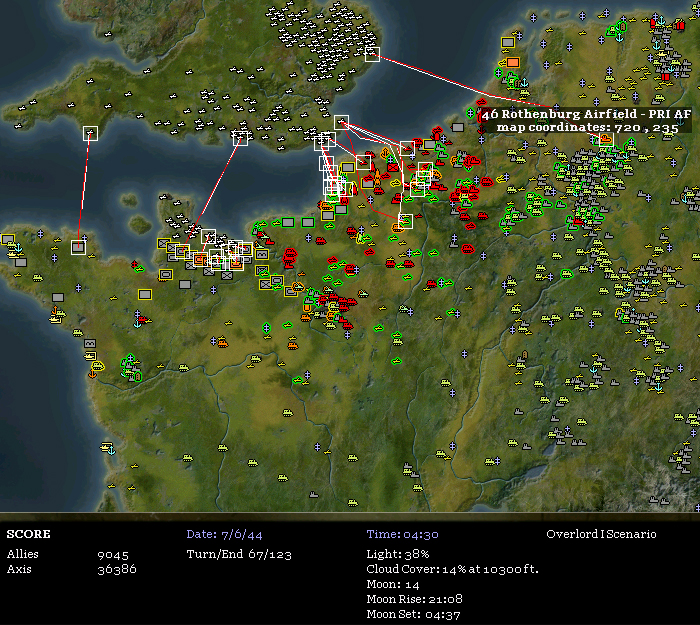This screenshot has height=625, width=700.
Task: Pick white box on East Anglia coast starting long flight line
Action: (x=372, y=54)
